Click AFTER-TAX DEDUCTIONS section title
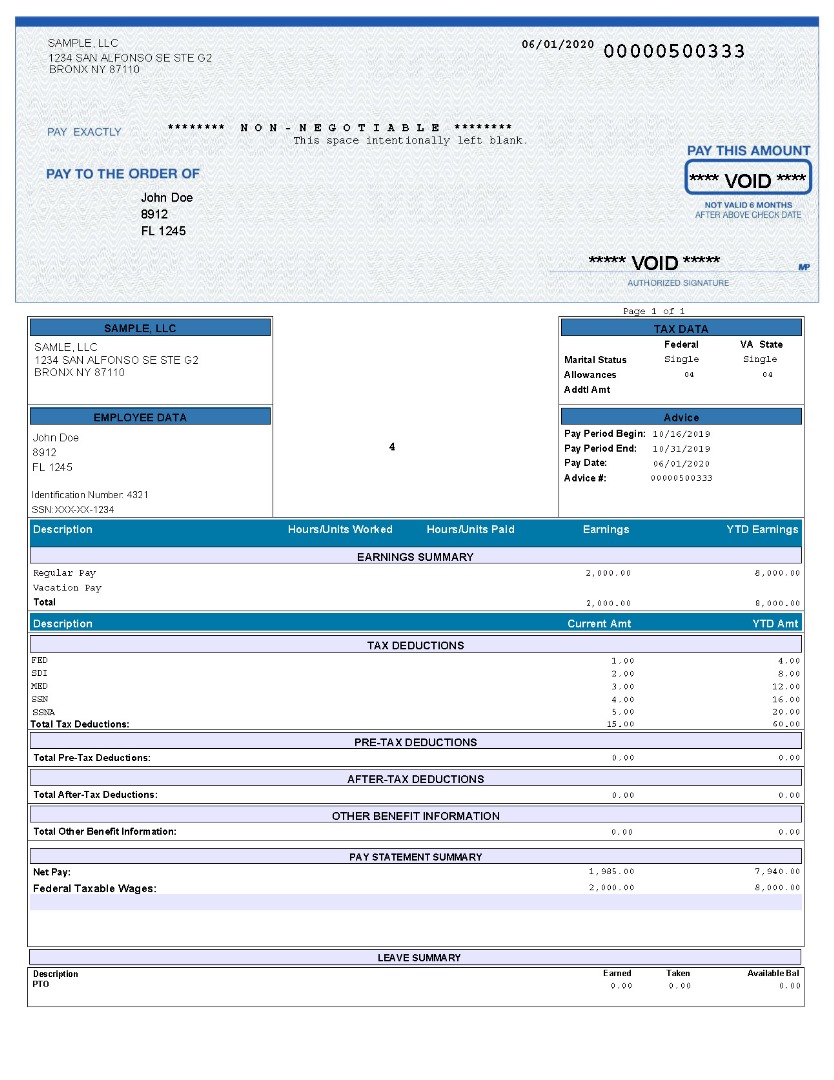This screenshot has height=1080, width=834. 415,779
